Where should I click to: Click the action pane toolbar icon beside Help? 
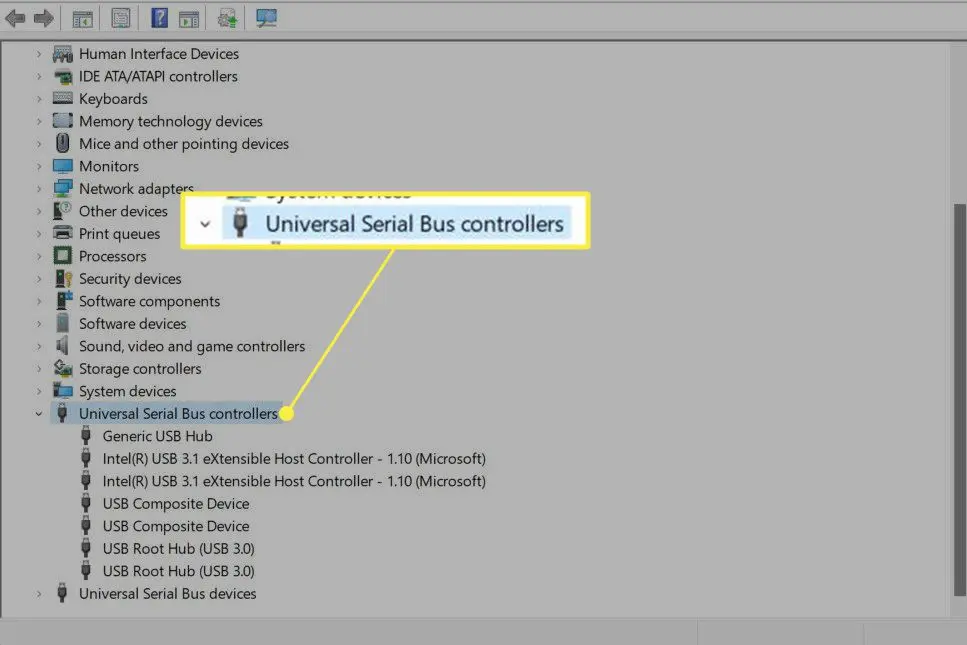pos(189,19)
